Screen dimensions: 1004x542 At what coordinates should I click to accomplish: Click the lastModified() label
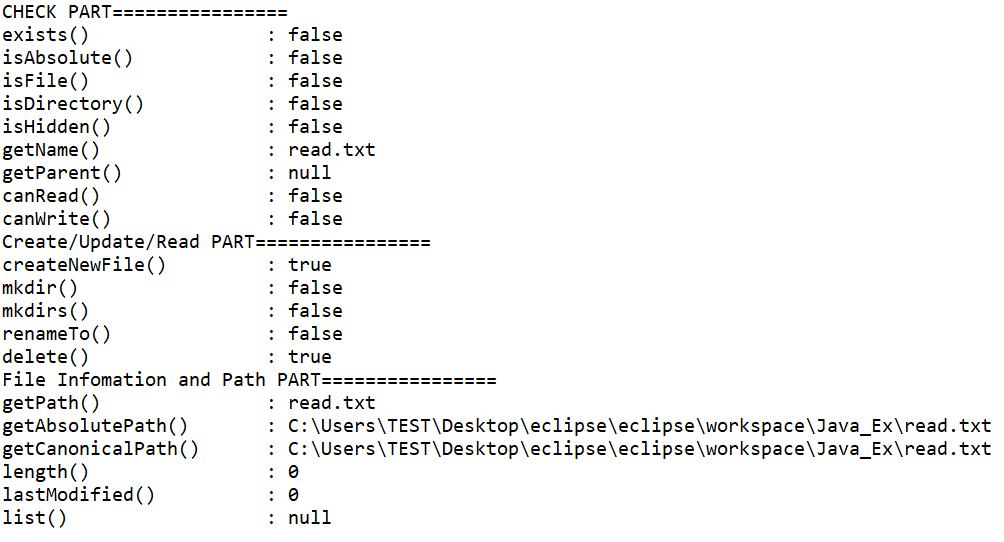78,495
